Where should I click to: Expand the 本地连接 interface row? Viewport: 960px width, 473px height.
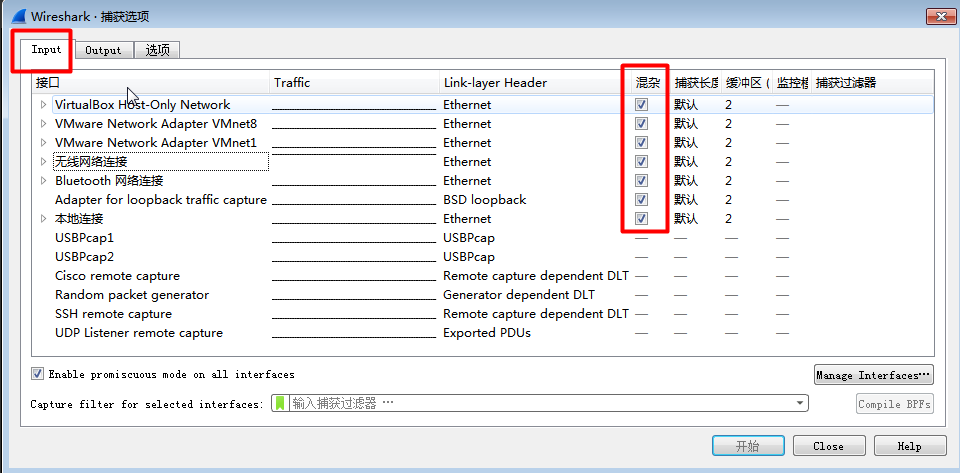(x=43, y=218)
